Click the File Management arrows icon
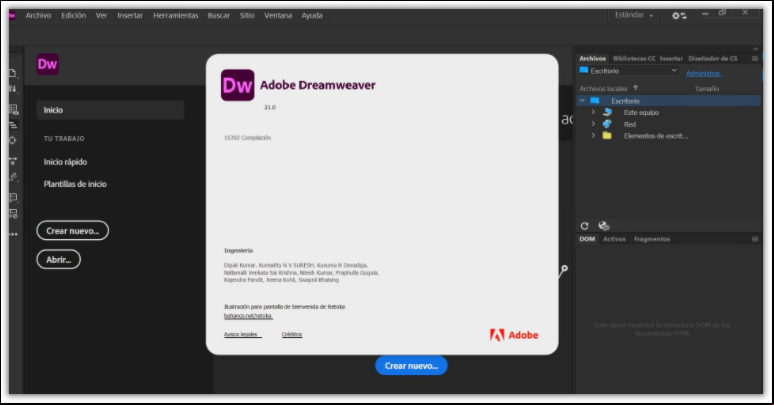Screen dimensions: 774x405 point(13,89)
